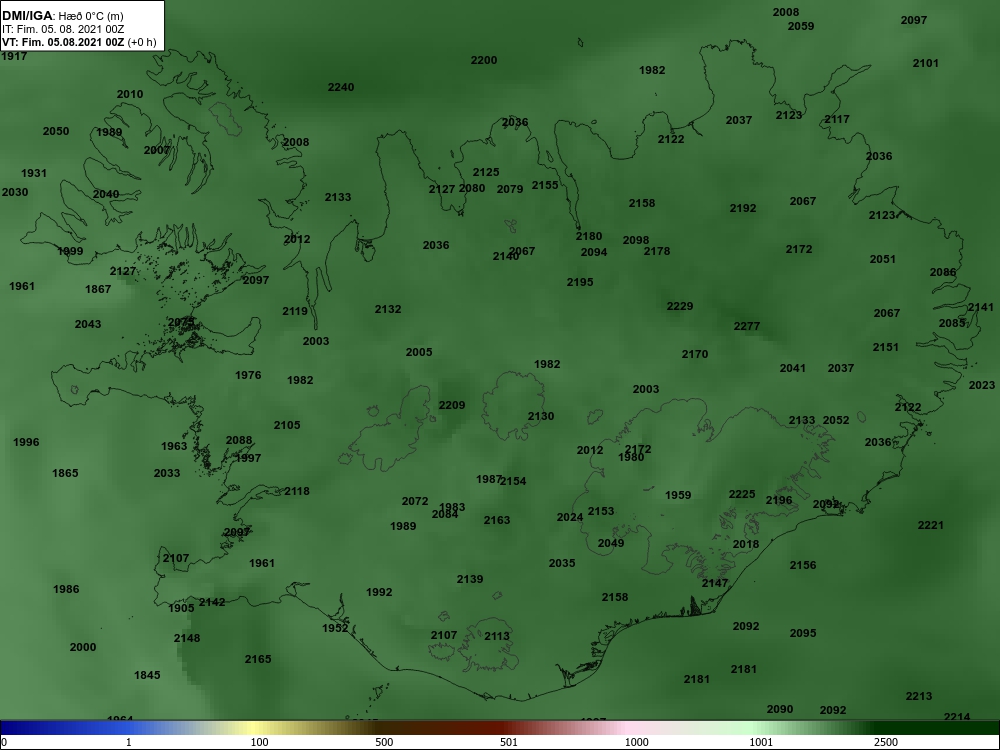
Task: Select the 2041 value label
Action: tap(792, 369)
